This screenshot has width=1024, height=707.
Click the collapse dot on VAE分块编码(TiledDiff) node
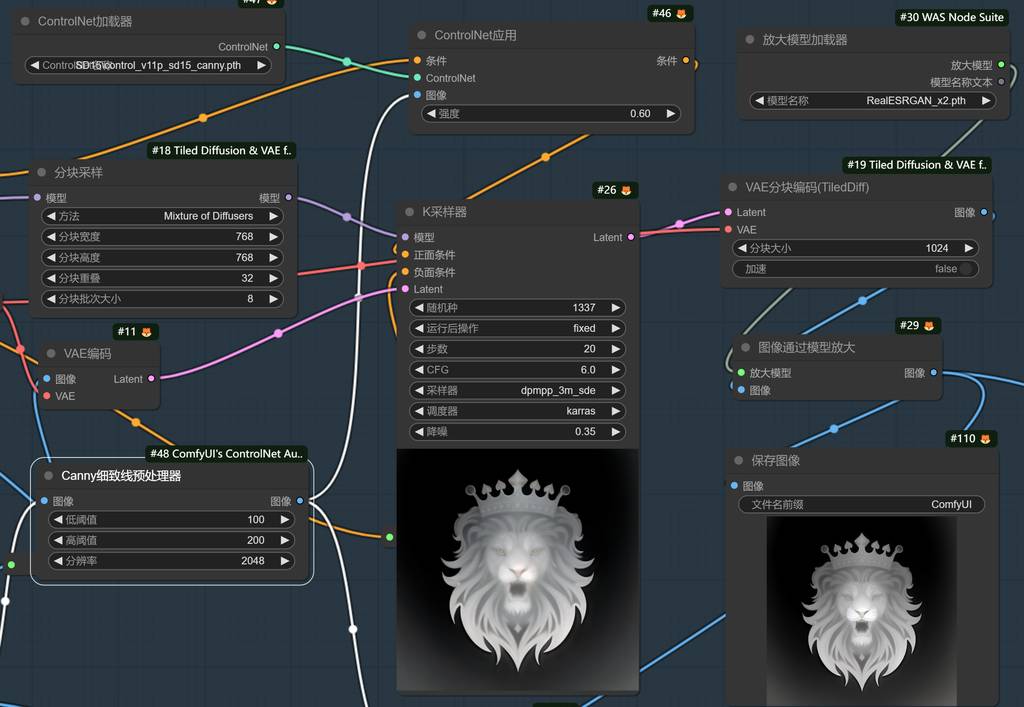[732, 187]
